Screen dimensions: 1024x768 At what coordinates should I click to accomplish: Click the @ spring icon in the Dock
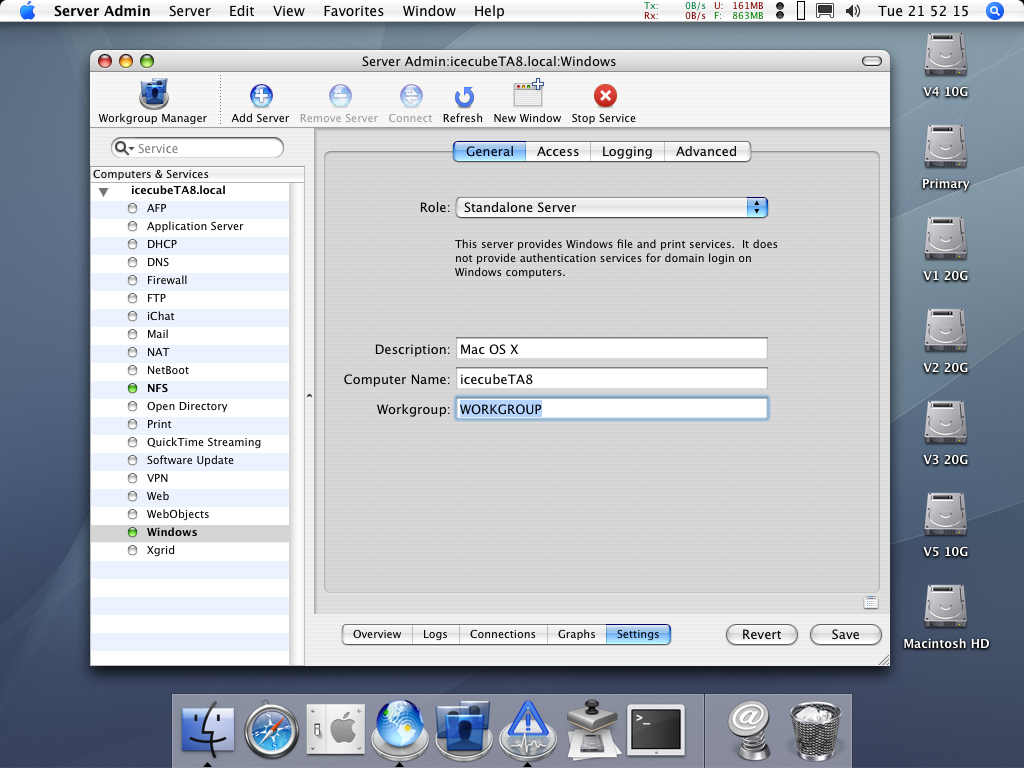click(750, 730)
